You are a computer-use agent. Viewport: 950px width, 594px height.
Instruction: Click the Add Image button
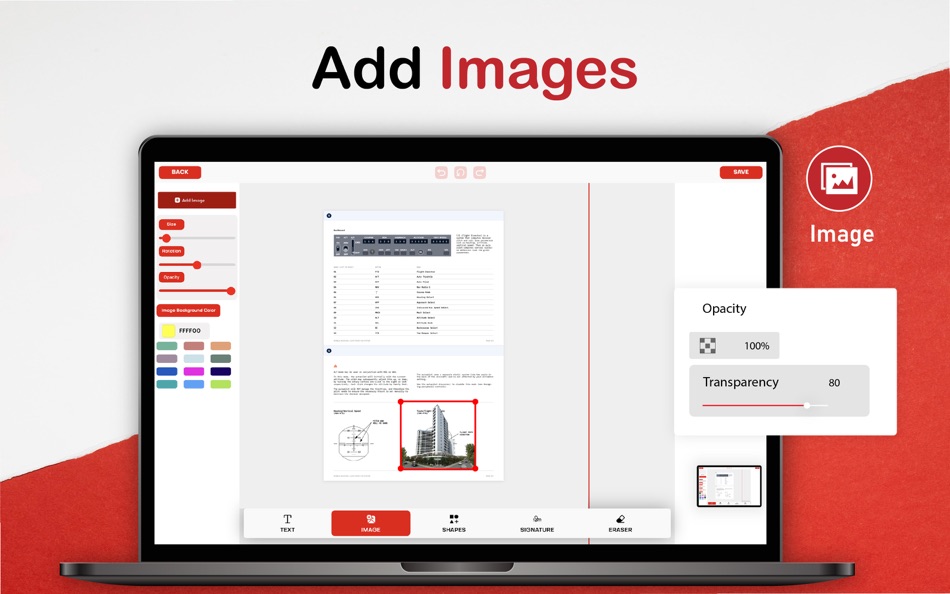[197, 200]
